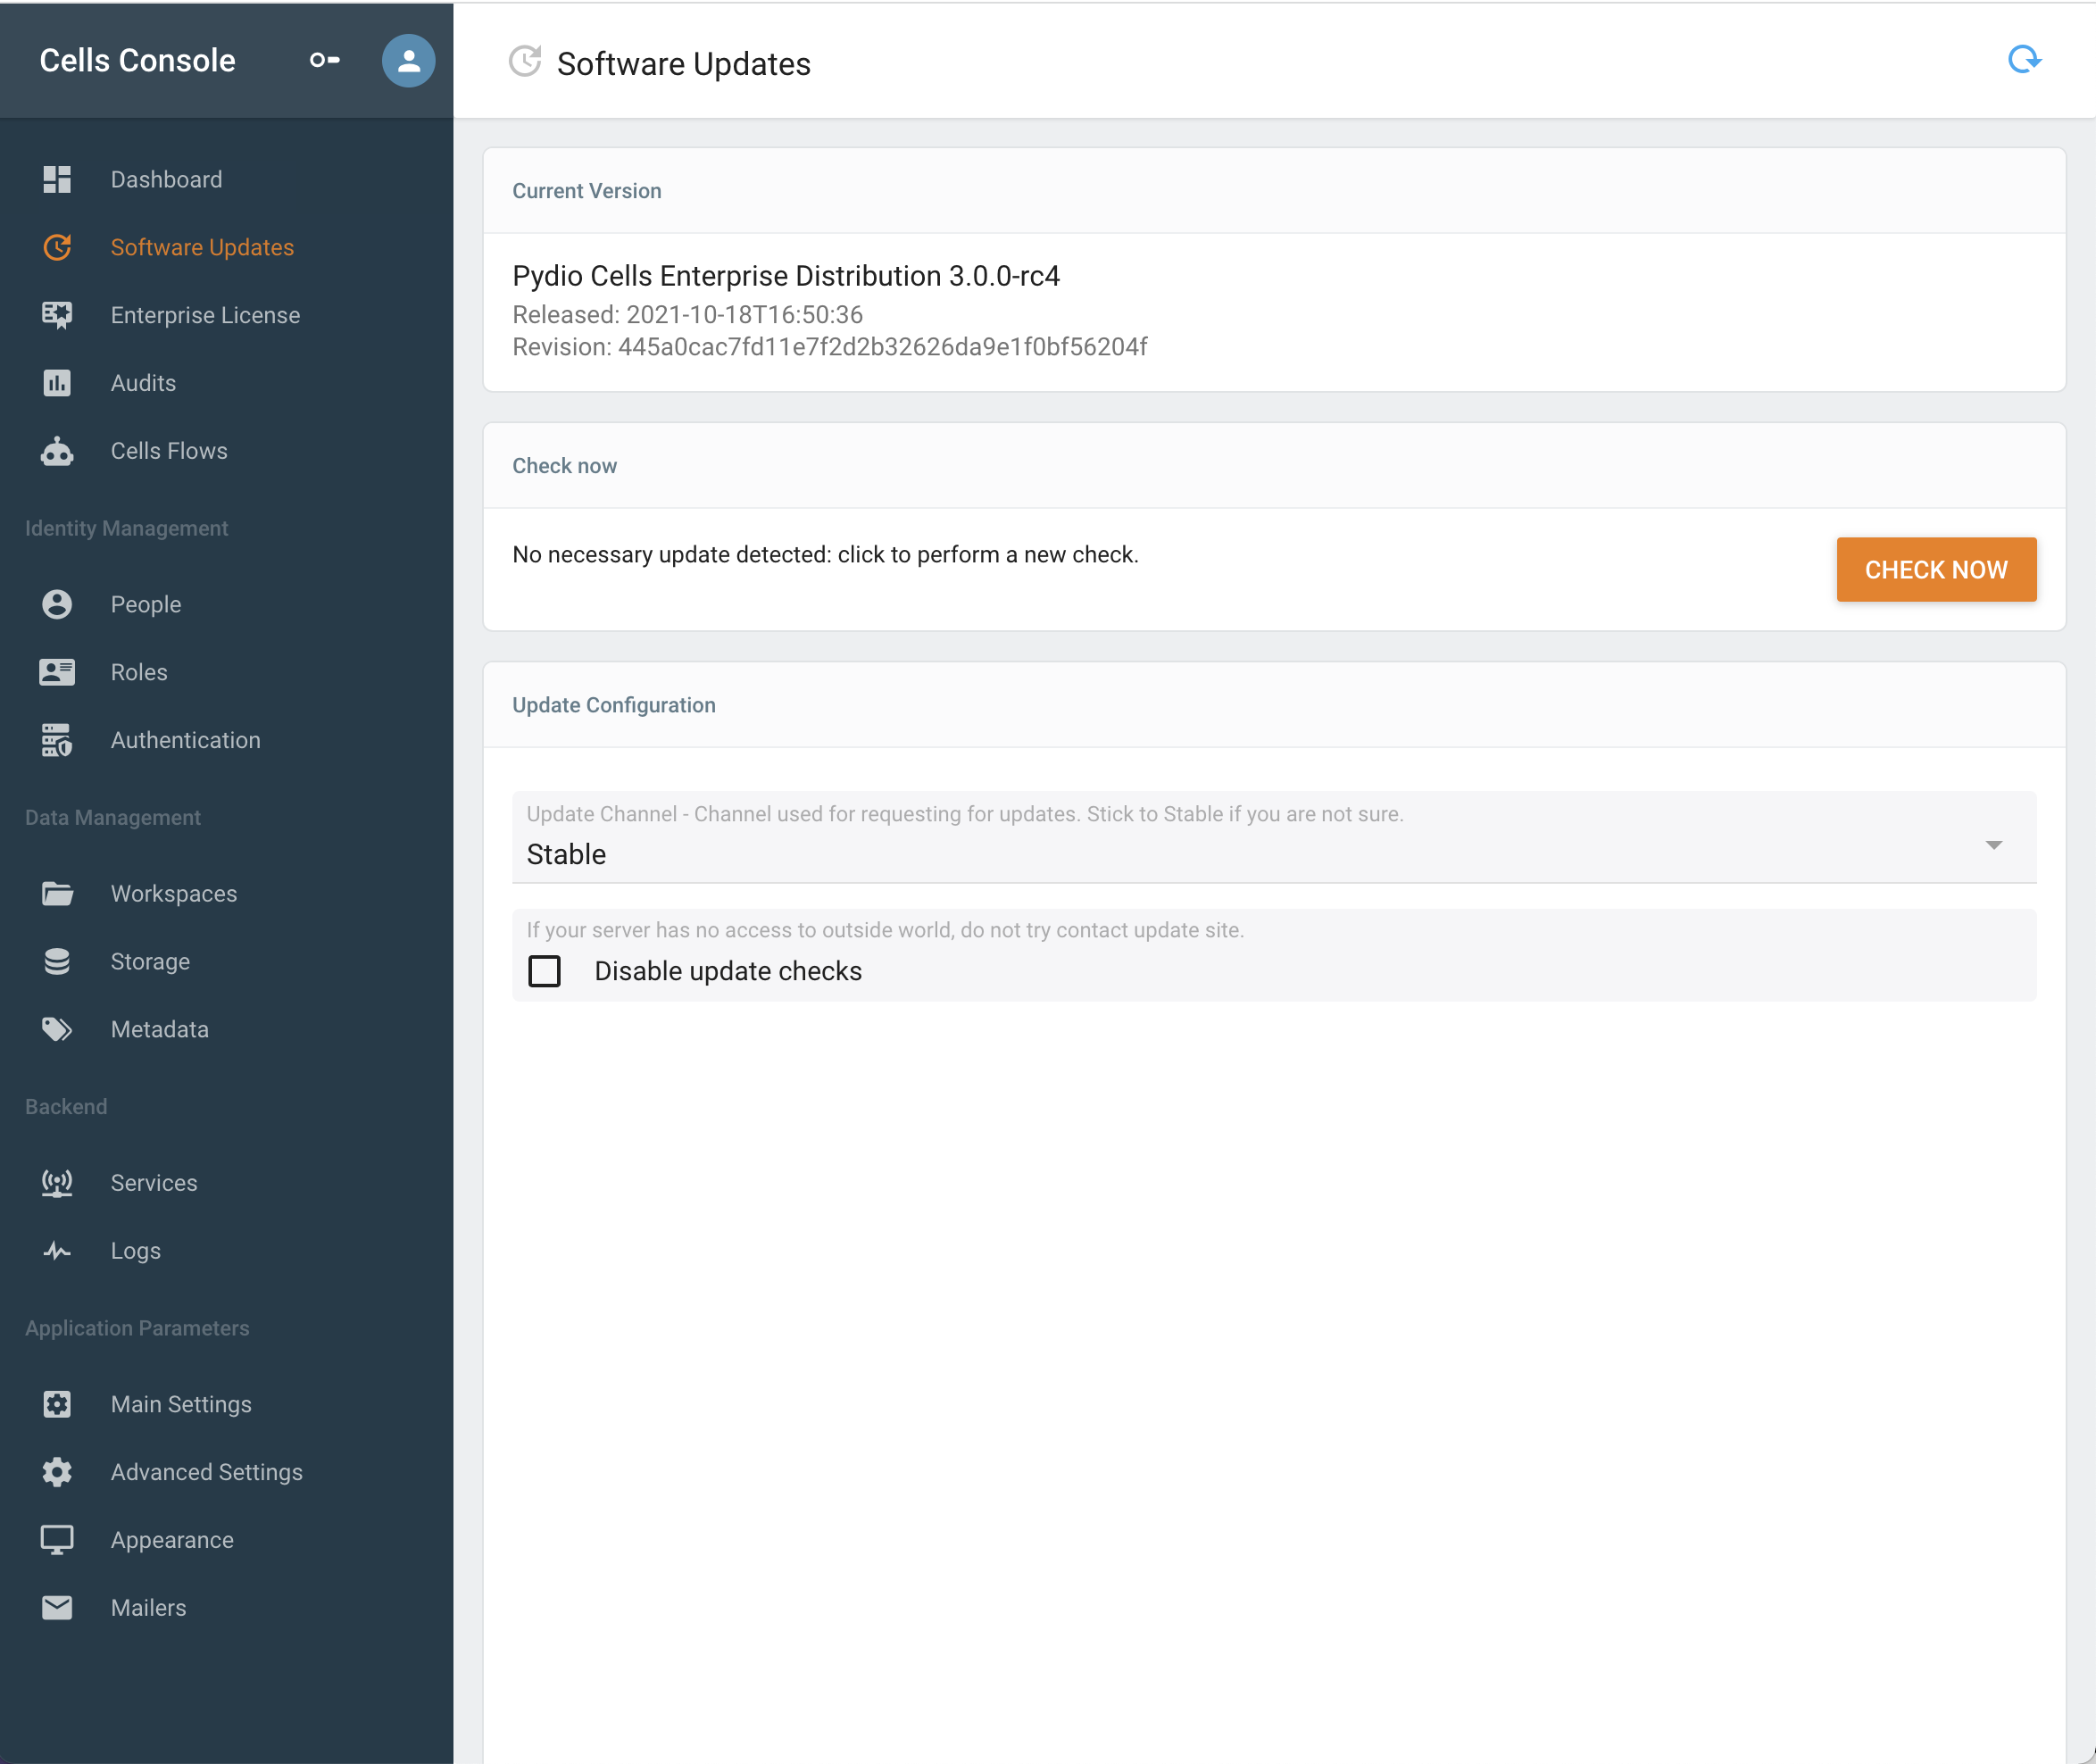This screenshot has height=1764, width=2096.
Task: Click the Released date text
Action: point(688,315)
